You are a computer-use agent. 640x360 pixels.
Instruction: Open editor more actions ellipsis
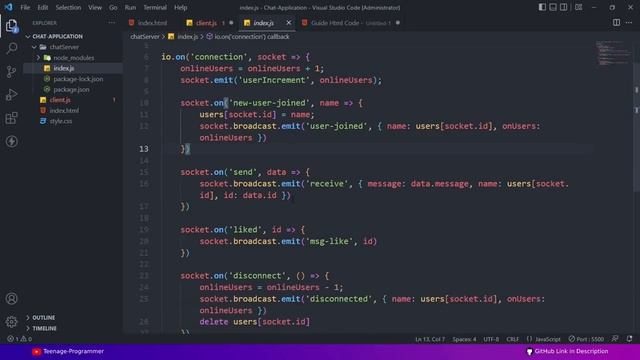pos(629,23)
